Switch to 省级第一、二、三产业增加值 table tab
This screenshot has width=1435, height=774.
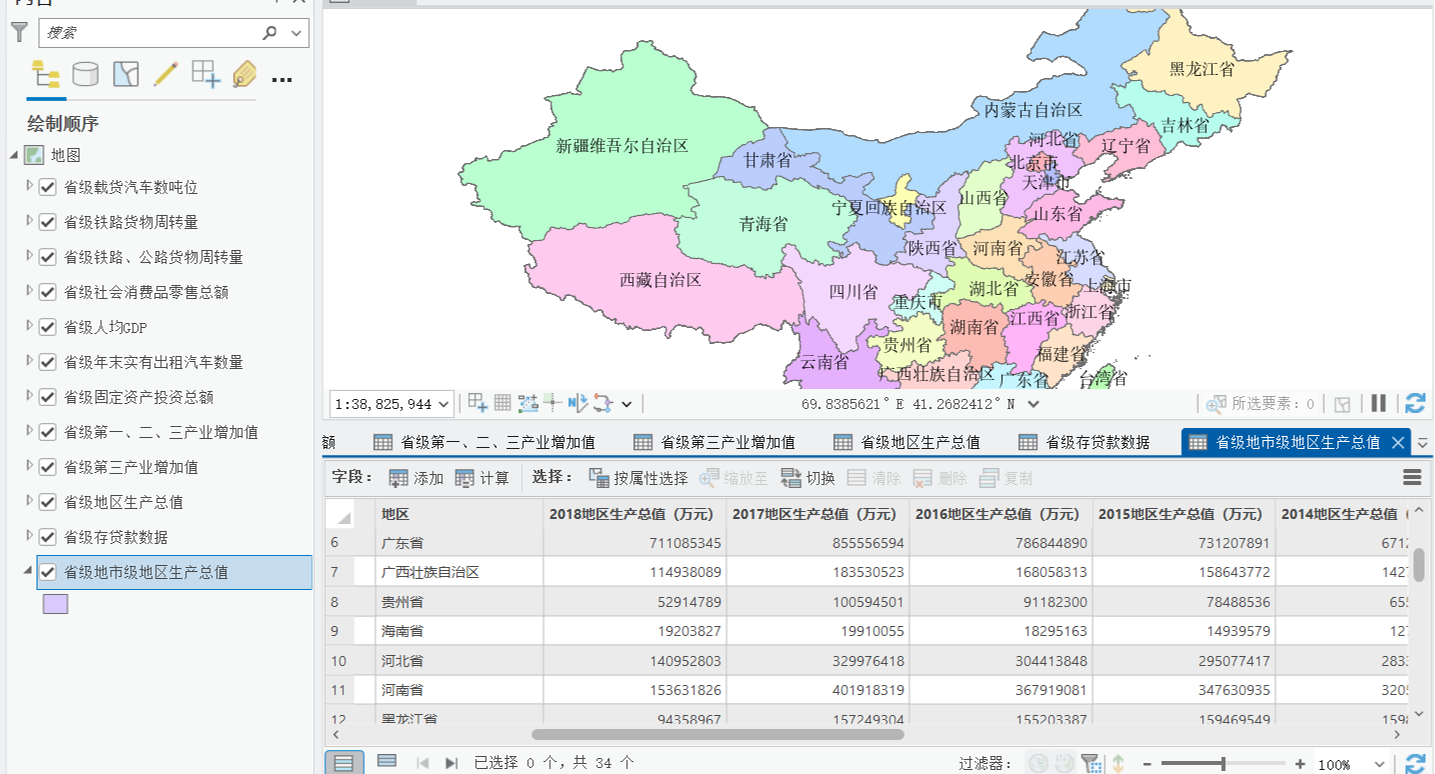coord(484,442)
